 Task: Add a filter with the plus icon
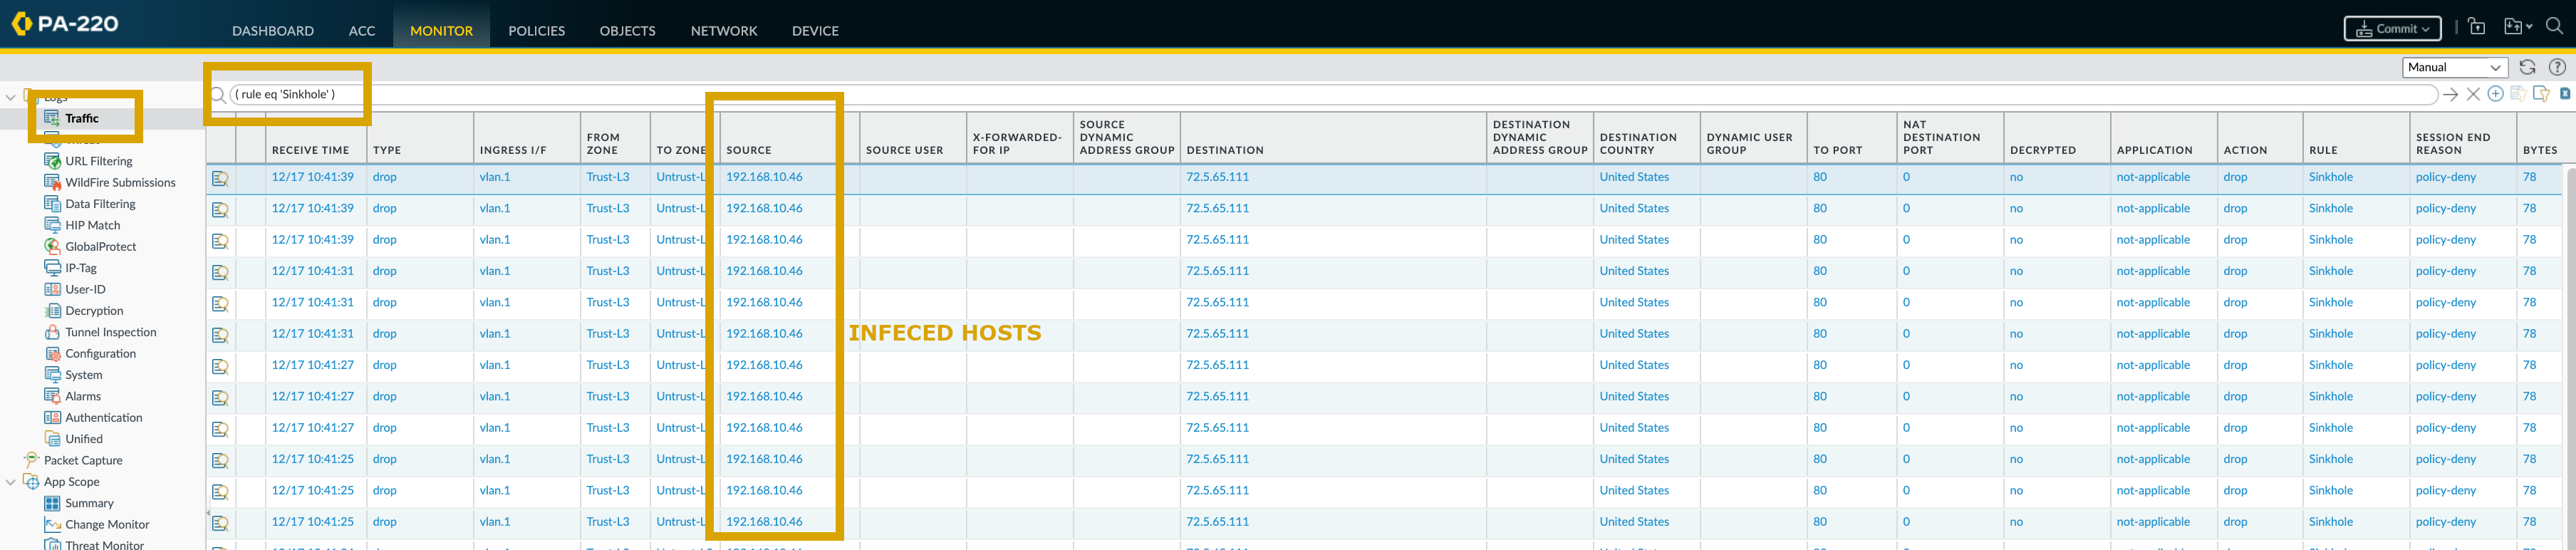coord(2495,94)
